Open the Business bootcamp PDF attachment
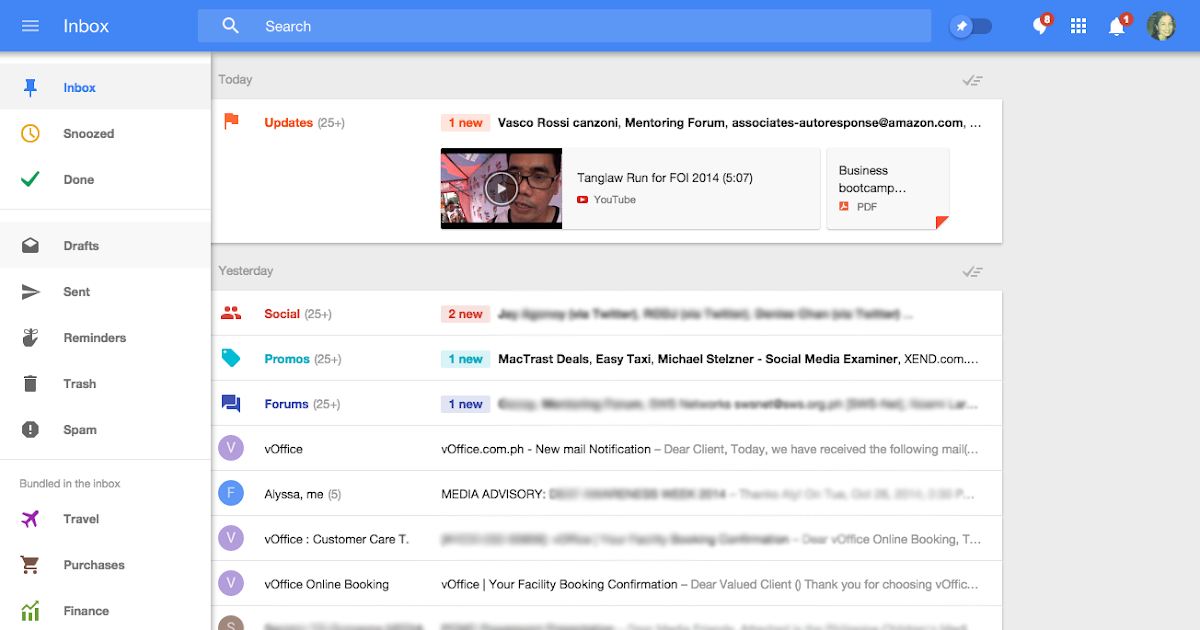This screenshot has height=630, width=1200. pyautogui.click(x=888, y=188)
